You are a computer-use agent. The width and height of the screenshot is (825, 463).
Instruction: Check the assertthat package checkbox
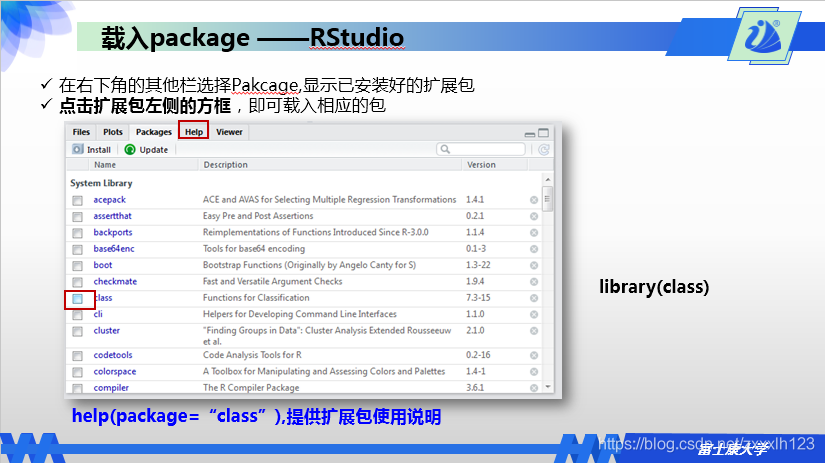77,217
